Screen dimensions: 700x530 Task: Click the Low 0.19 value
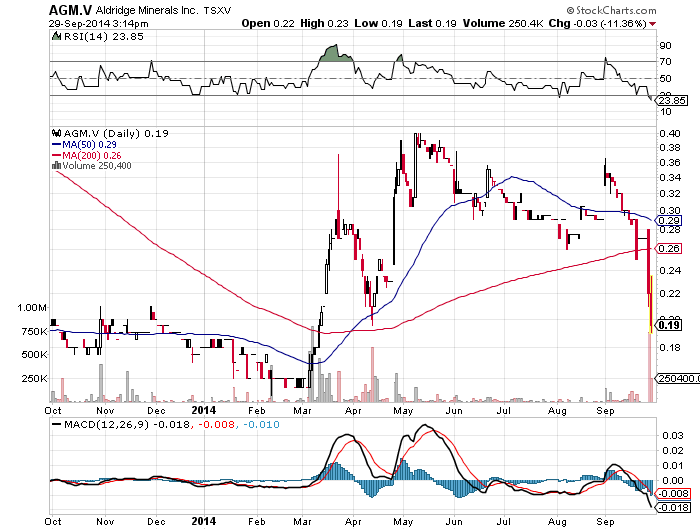coord(379,23)
